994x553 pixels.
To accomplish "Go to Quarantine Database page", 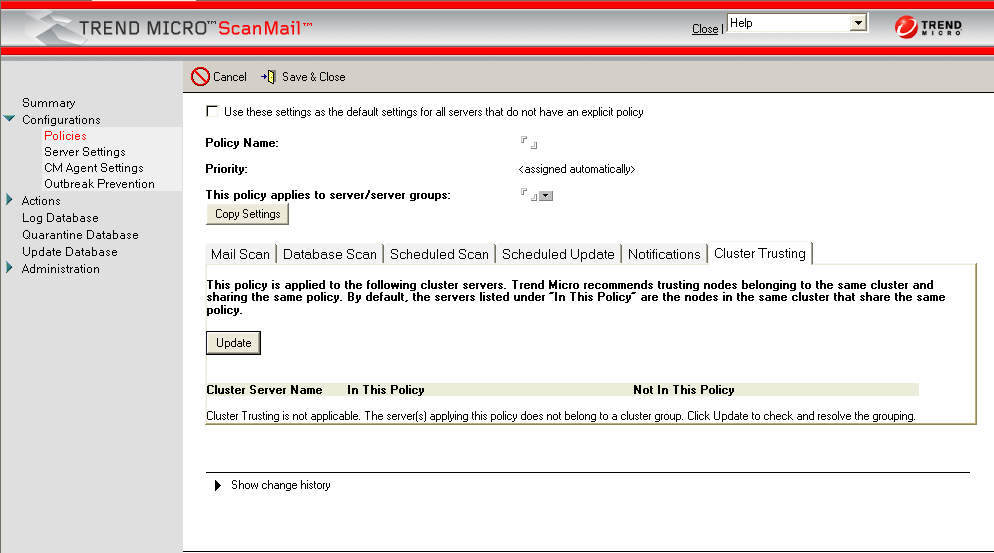I will (80, 235).
